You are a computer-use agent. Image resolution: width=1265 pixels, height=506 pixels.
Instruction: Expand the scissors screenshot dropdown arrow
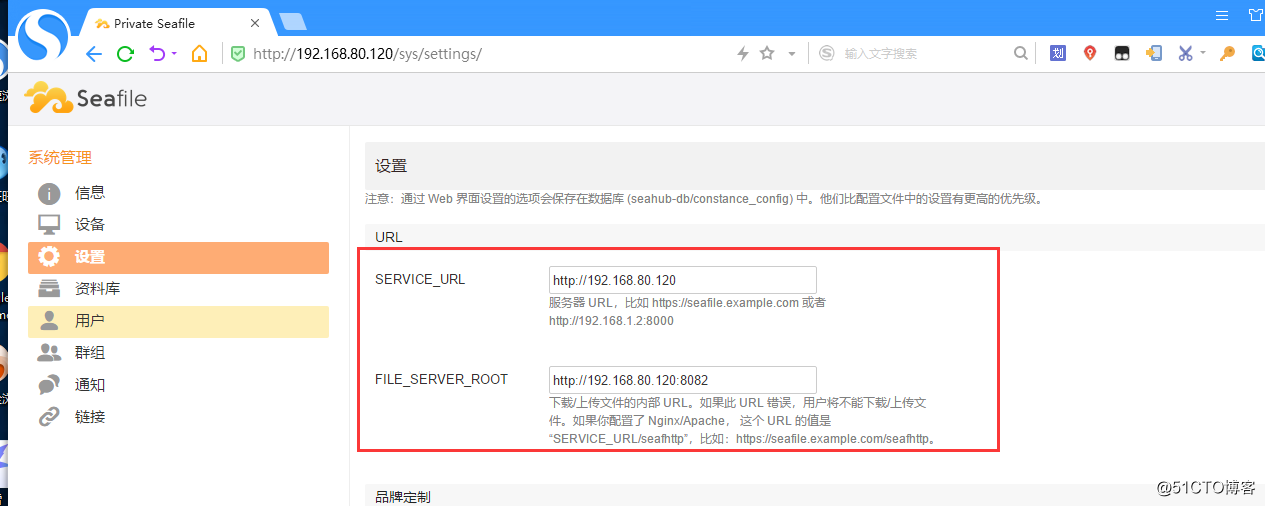(x=1203, y=54)
